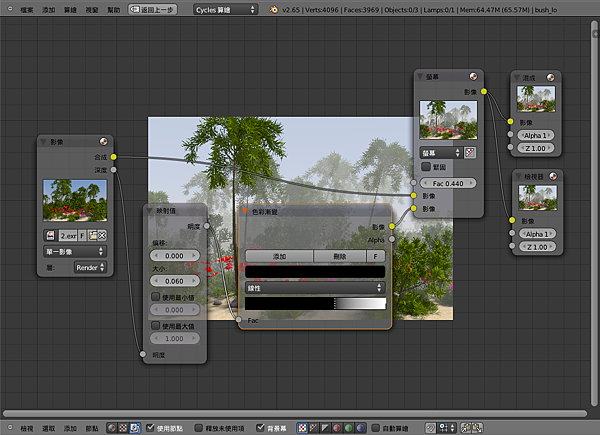This screenshot has width=600, height=435.
Task: Open editor type selector in footer
Action: (x=10, y=428)
